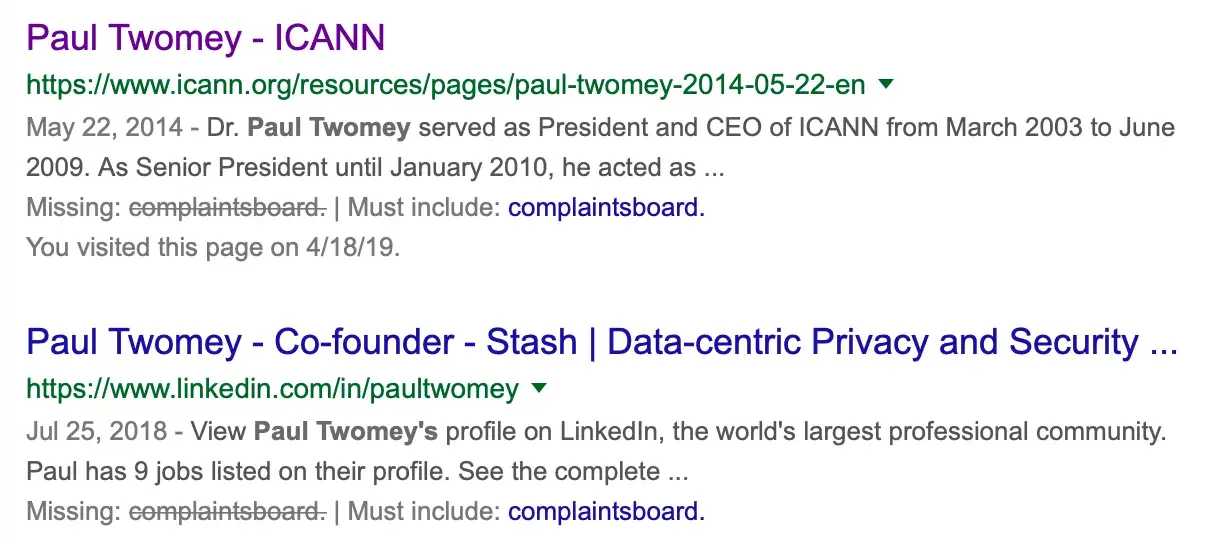Click bold 'Paul Twomey's' in LinkedIn snippet
The height and width of the screenshot is (540, 1208).
coord(345,432)
